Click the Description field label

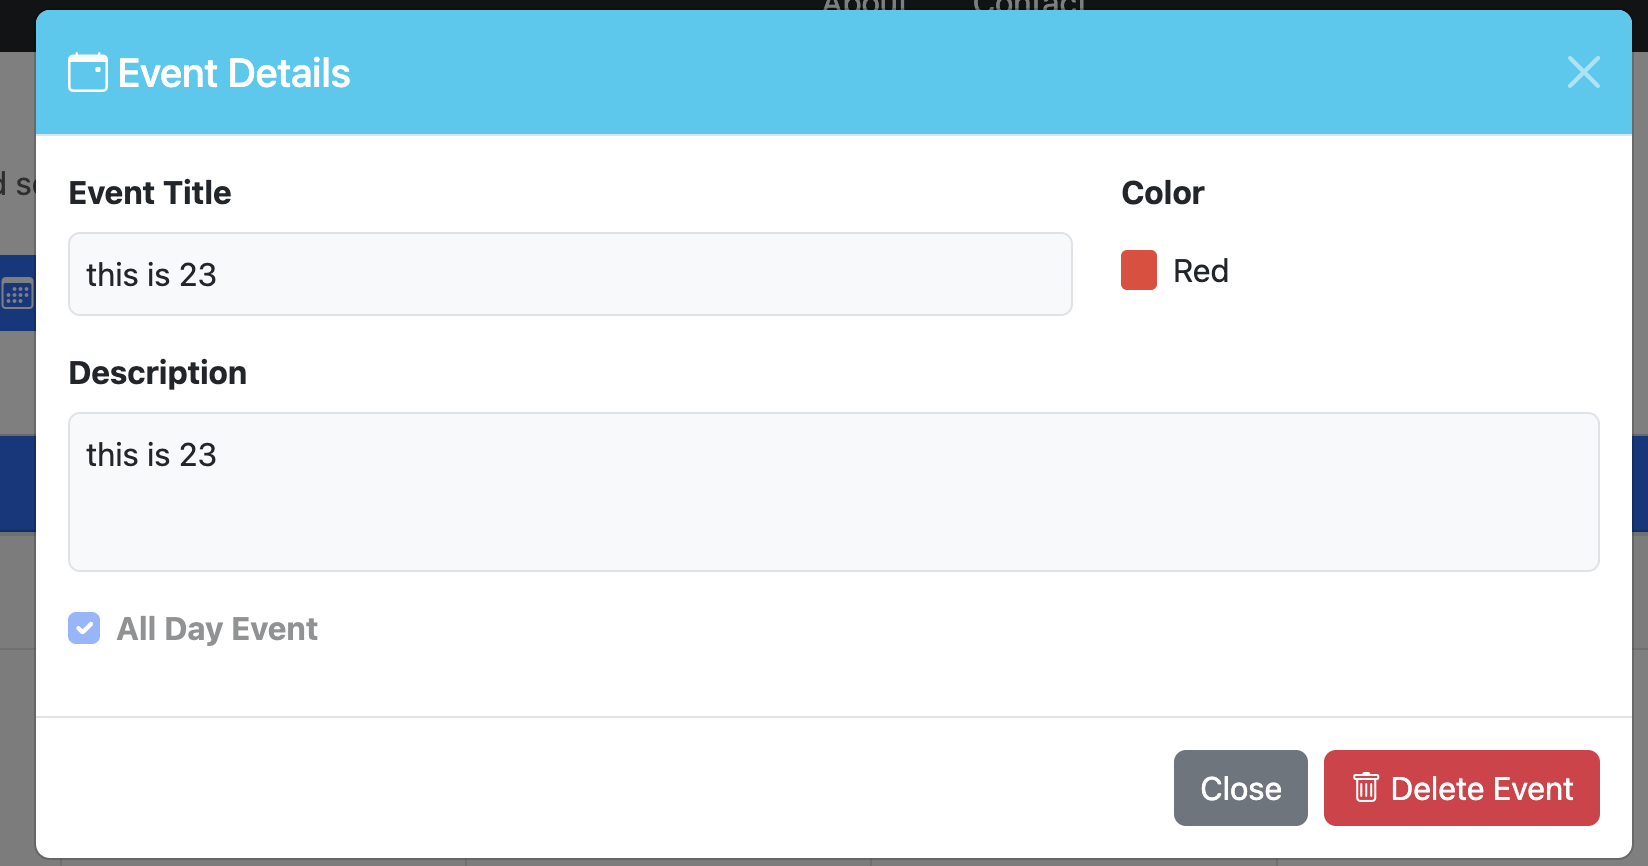[158, 373]
